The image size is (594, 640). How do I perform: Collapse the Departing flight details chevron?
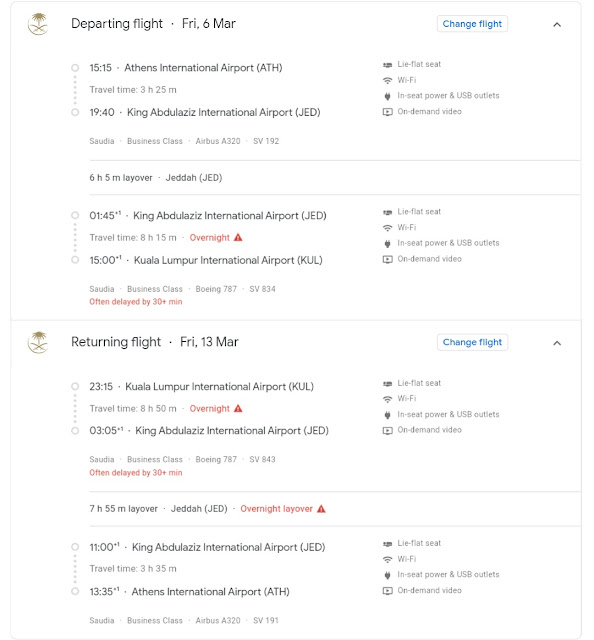coord(557,24)
